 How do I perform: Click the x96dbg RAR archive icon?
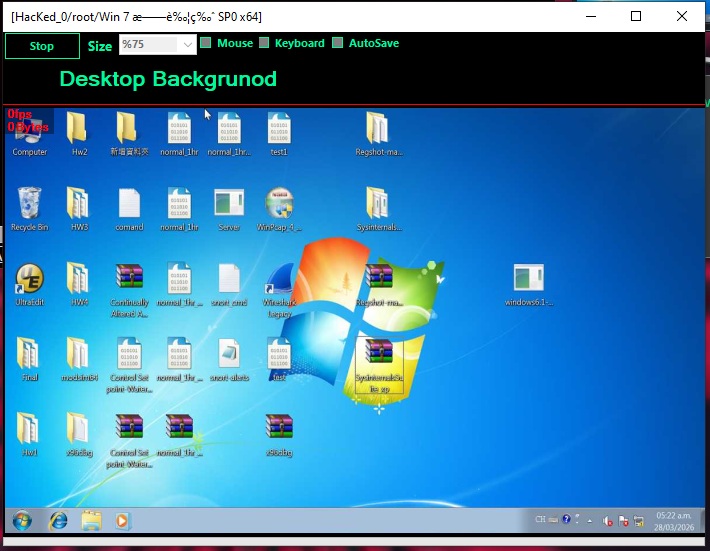click(279, 430)
